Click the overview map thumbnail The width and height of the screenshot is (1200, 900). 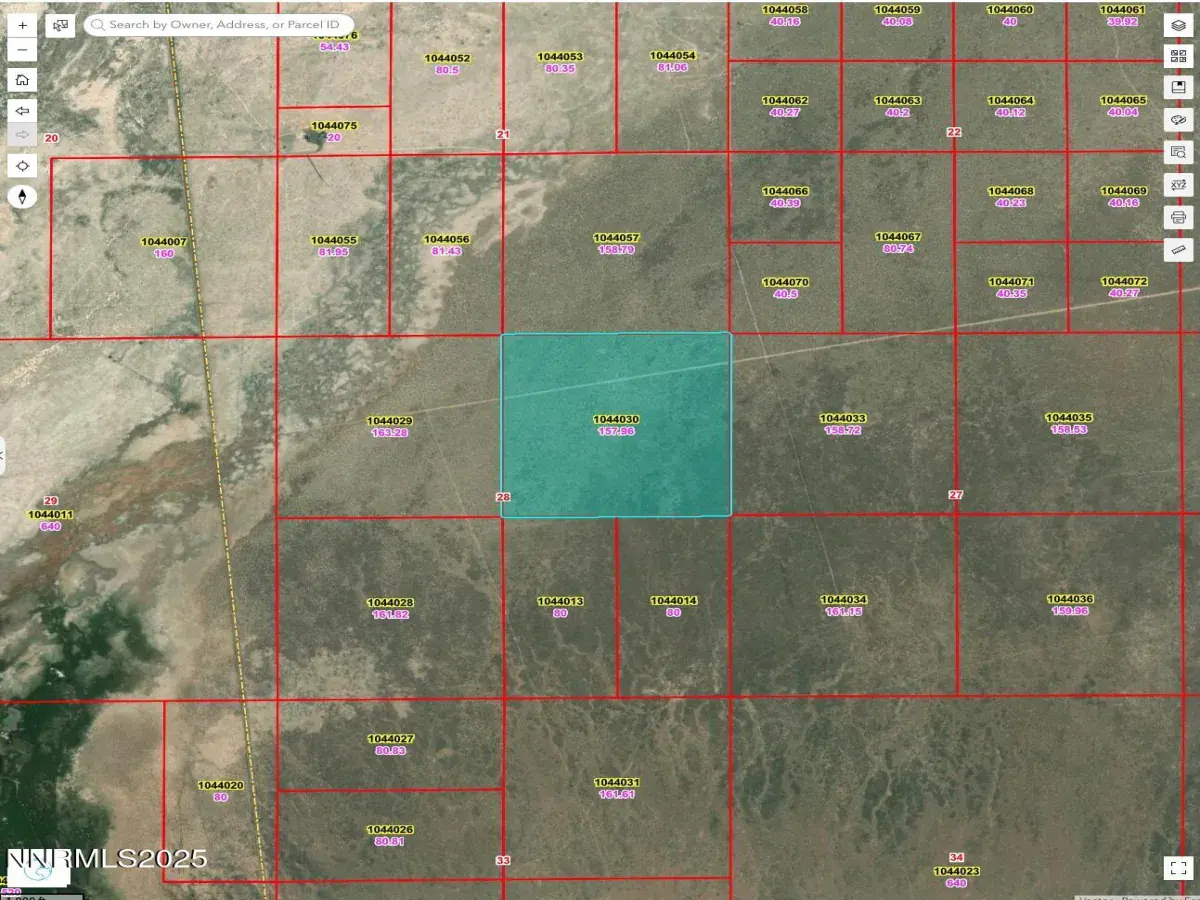coord(38,872)
